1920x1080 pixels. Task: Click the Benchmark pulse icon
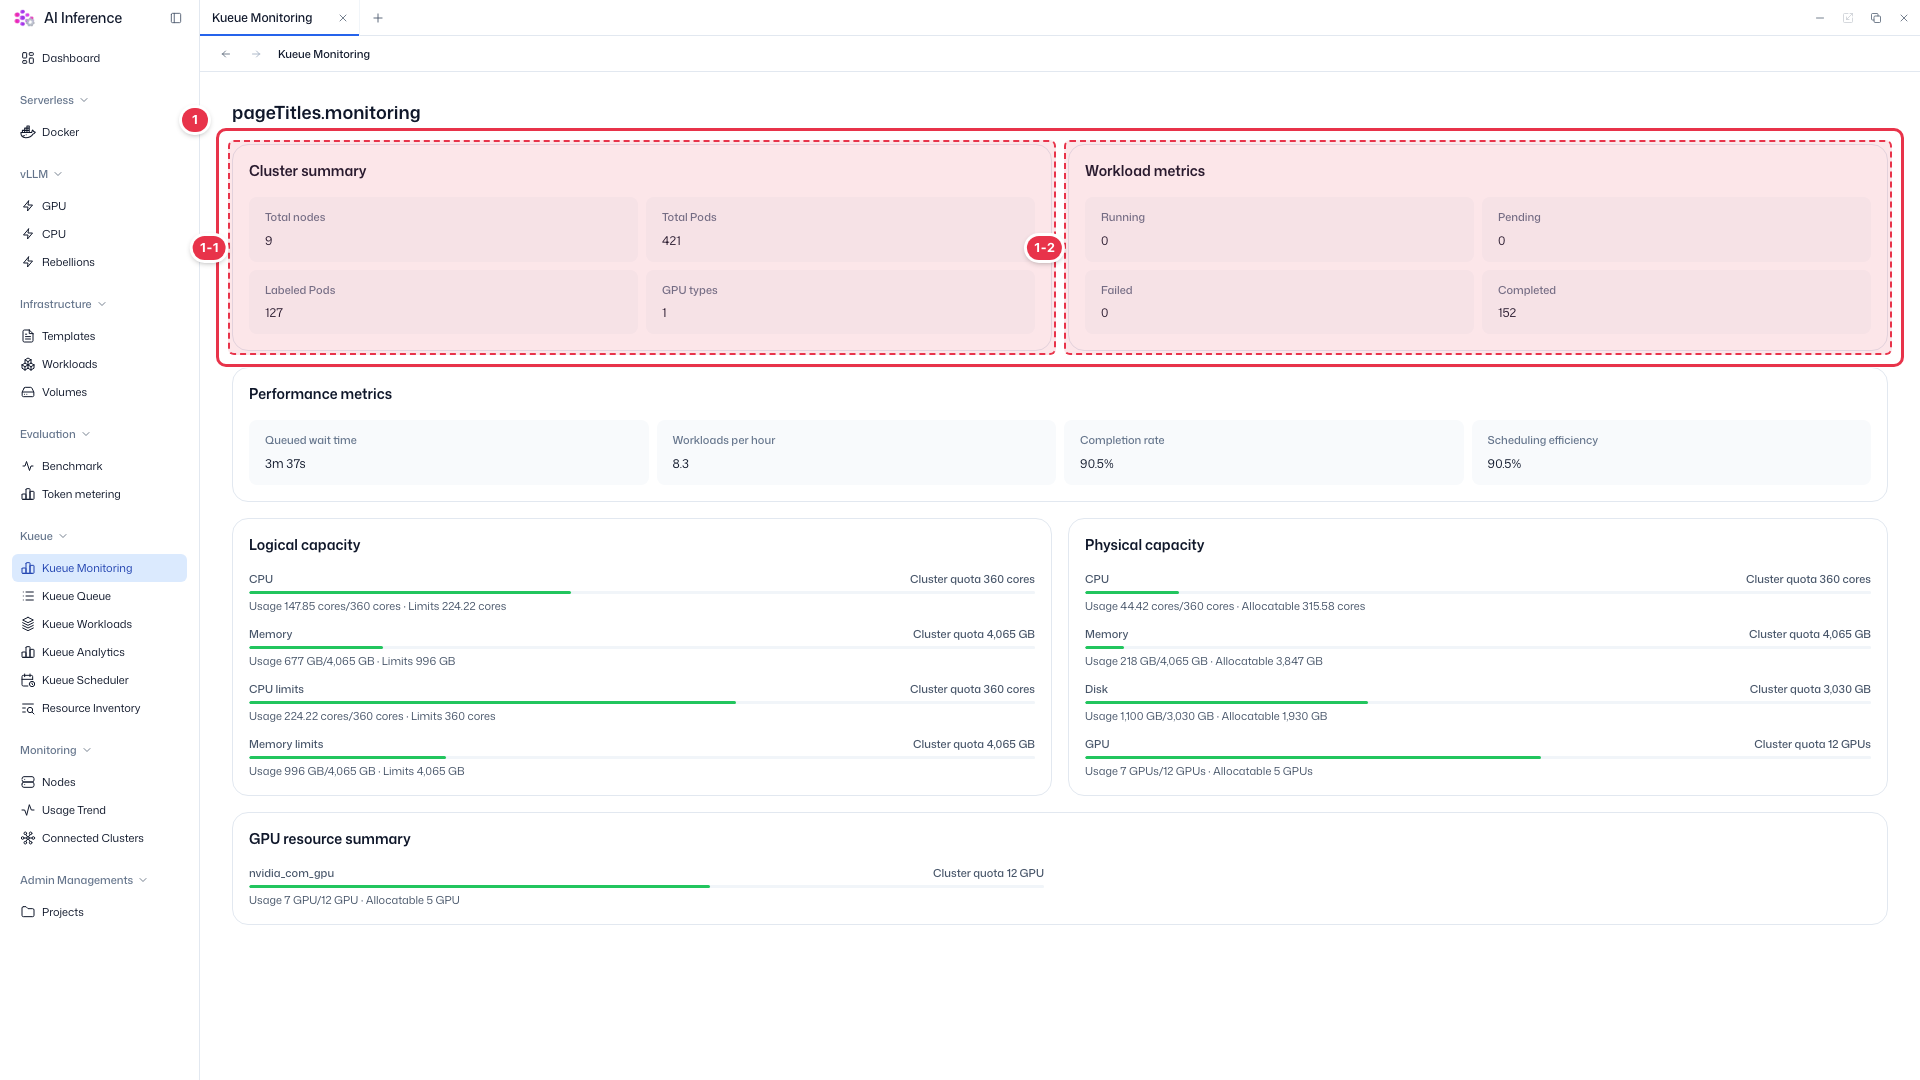pyautogui.click(x=28, y=466)
